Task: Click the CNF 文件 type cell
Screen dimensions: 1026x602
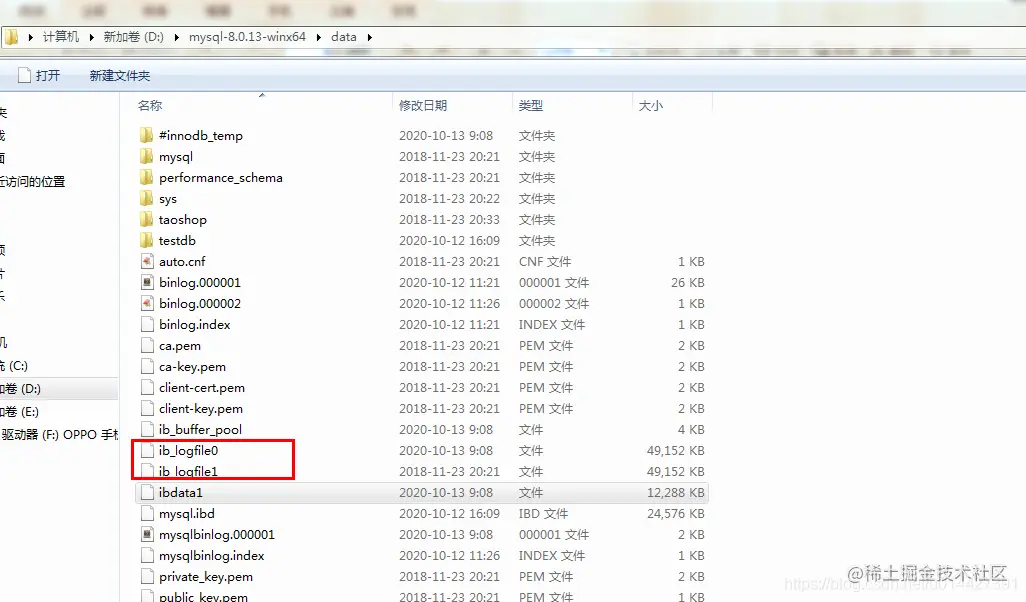Action: point(544,261)
